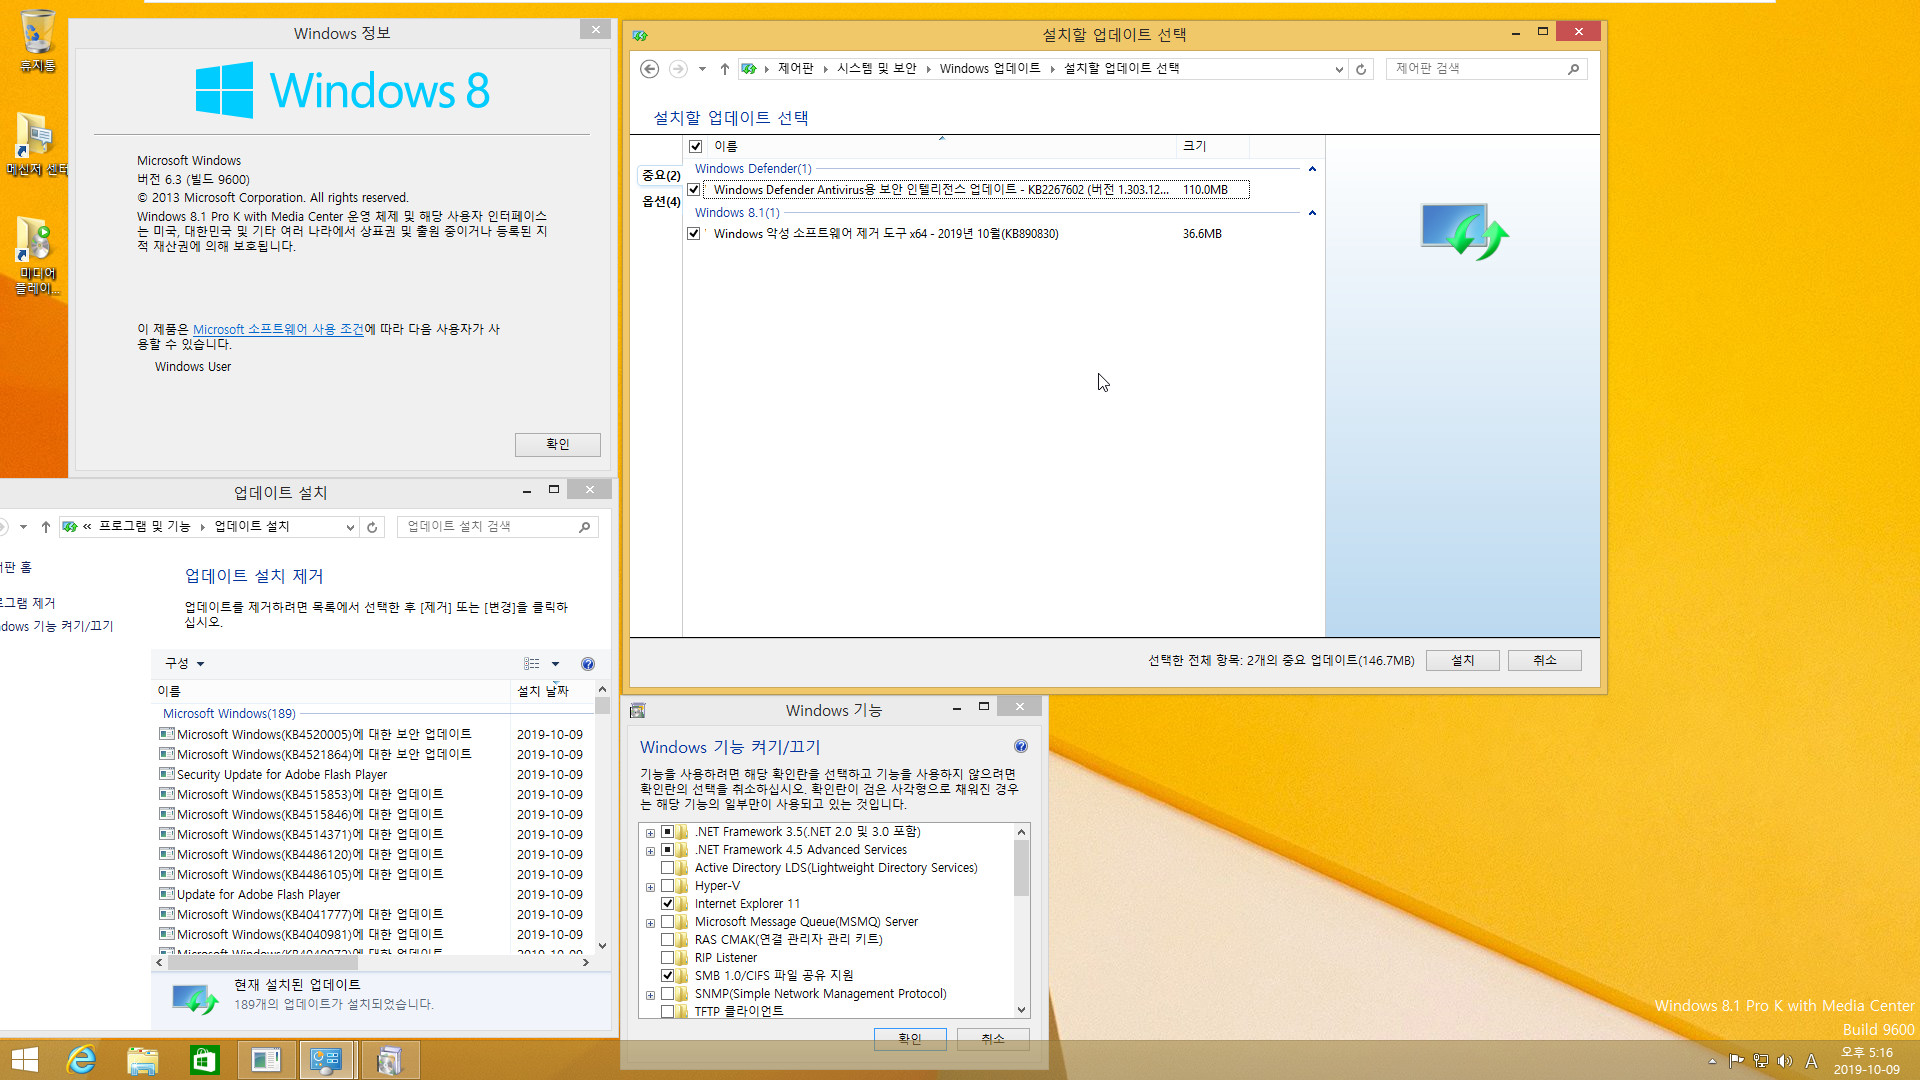Enable the Hyper-V feature checkbox
This screenshot has width=1920, height=1080.
click(667, 885)
